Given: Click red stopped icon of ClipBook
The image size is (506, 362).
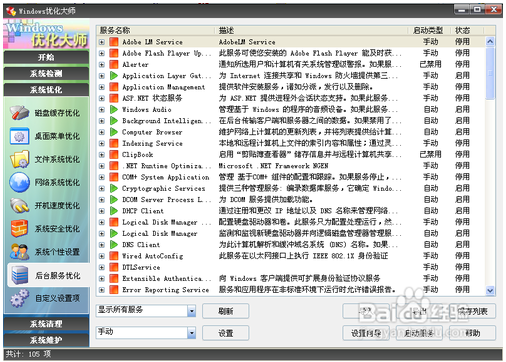Looking at the screenshot, I should click(x=114, y=155).
